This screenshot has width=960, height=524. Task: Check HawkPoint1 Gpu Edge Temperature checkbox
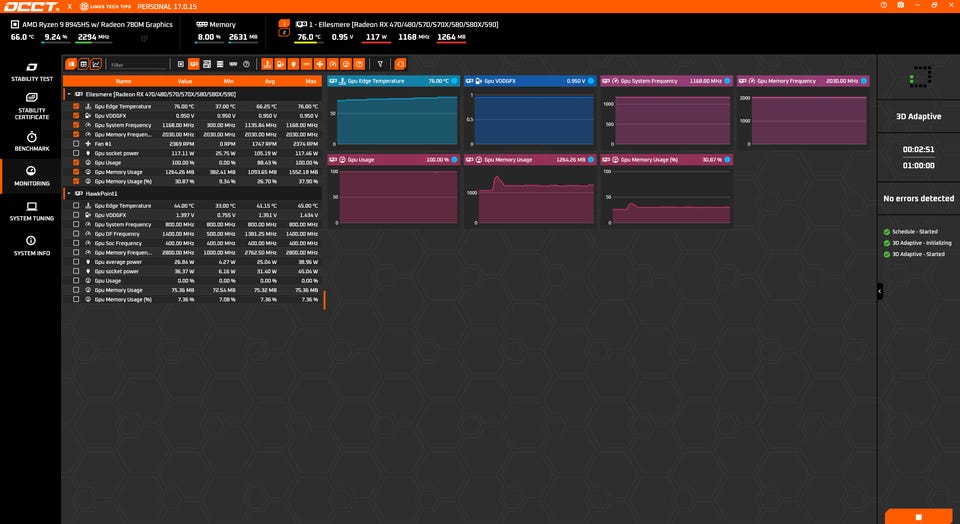76,206
